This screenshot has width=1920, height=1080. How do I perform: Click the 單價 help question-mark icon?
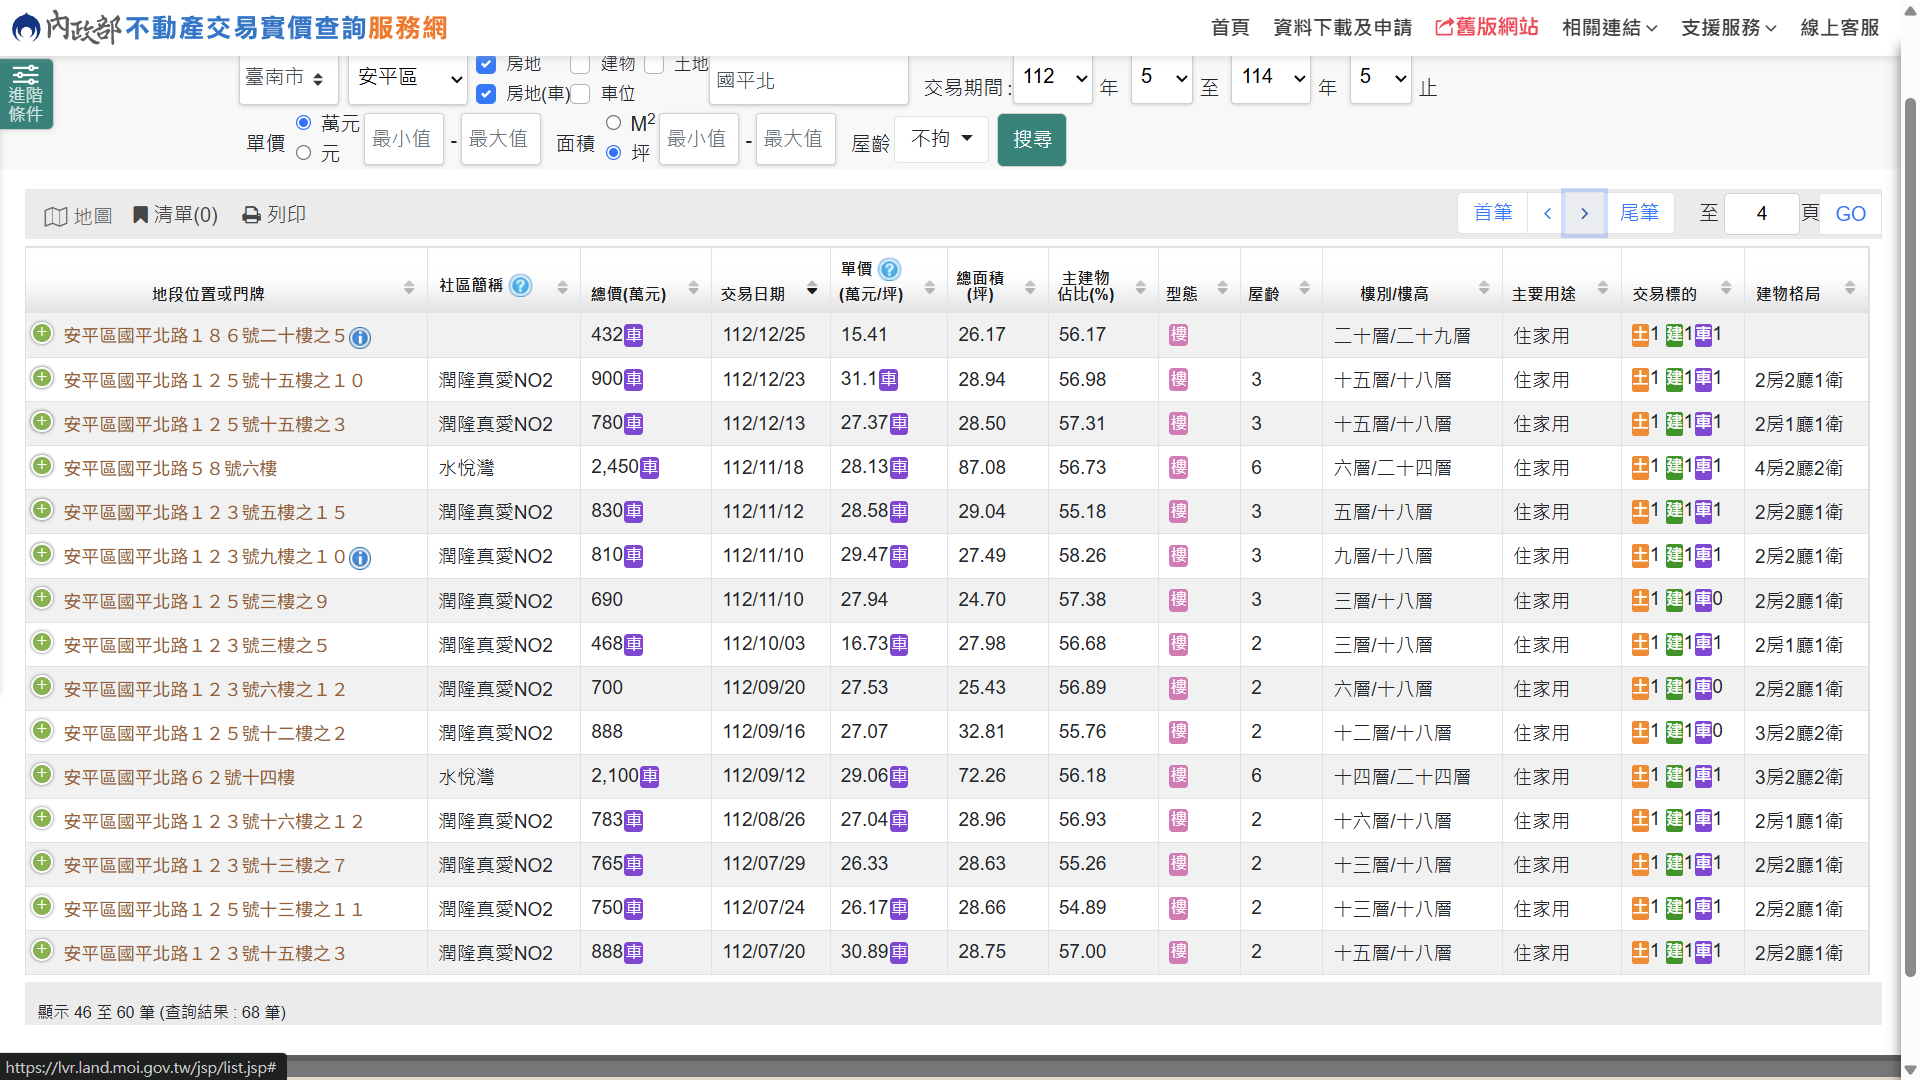tap(889, 269)
